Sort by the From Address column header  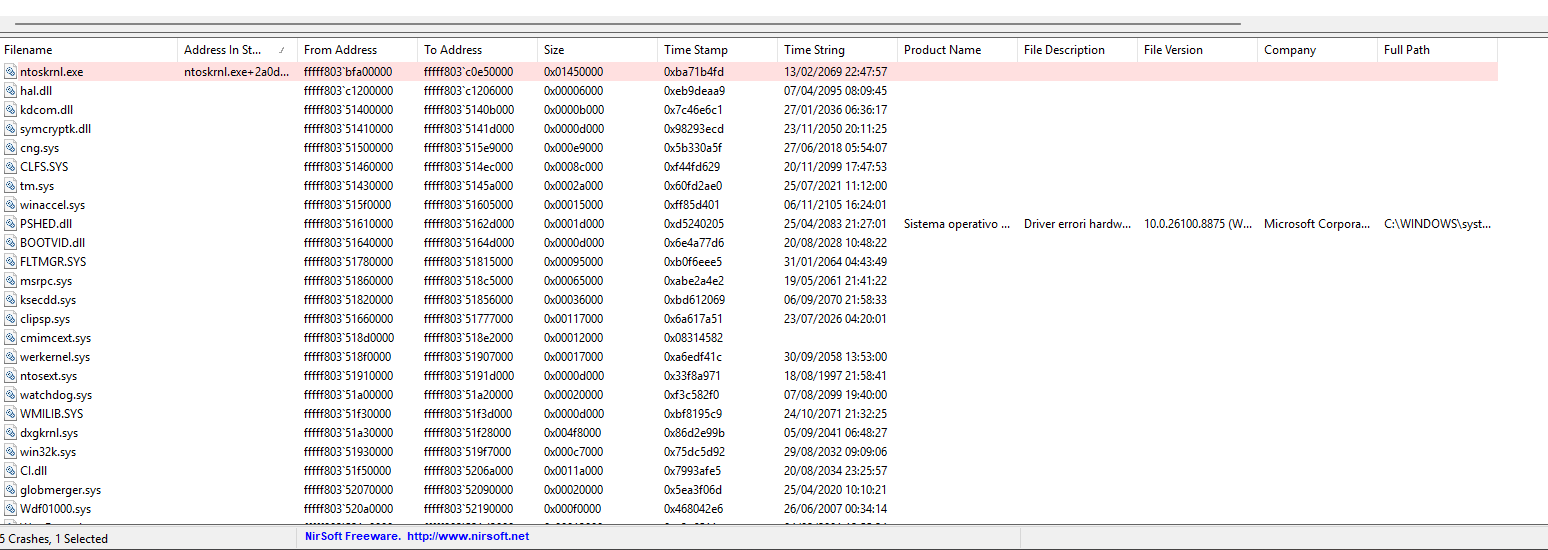(358, 50)
